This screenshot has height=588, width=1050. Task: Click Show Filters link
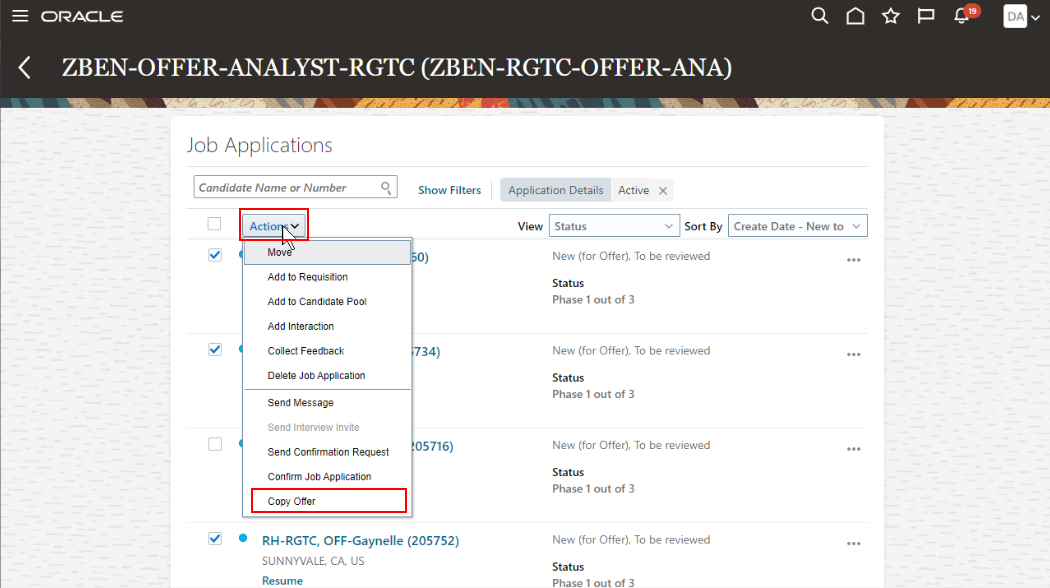449,190
